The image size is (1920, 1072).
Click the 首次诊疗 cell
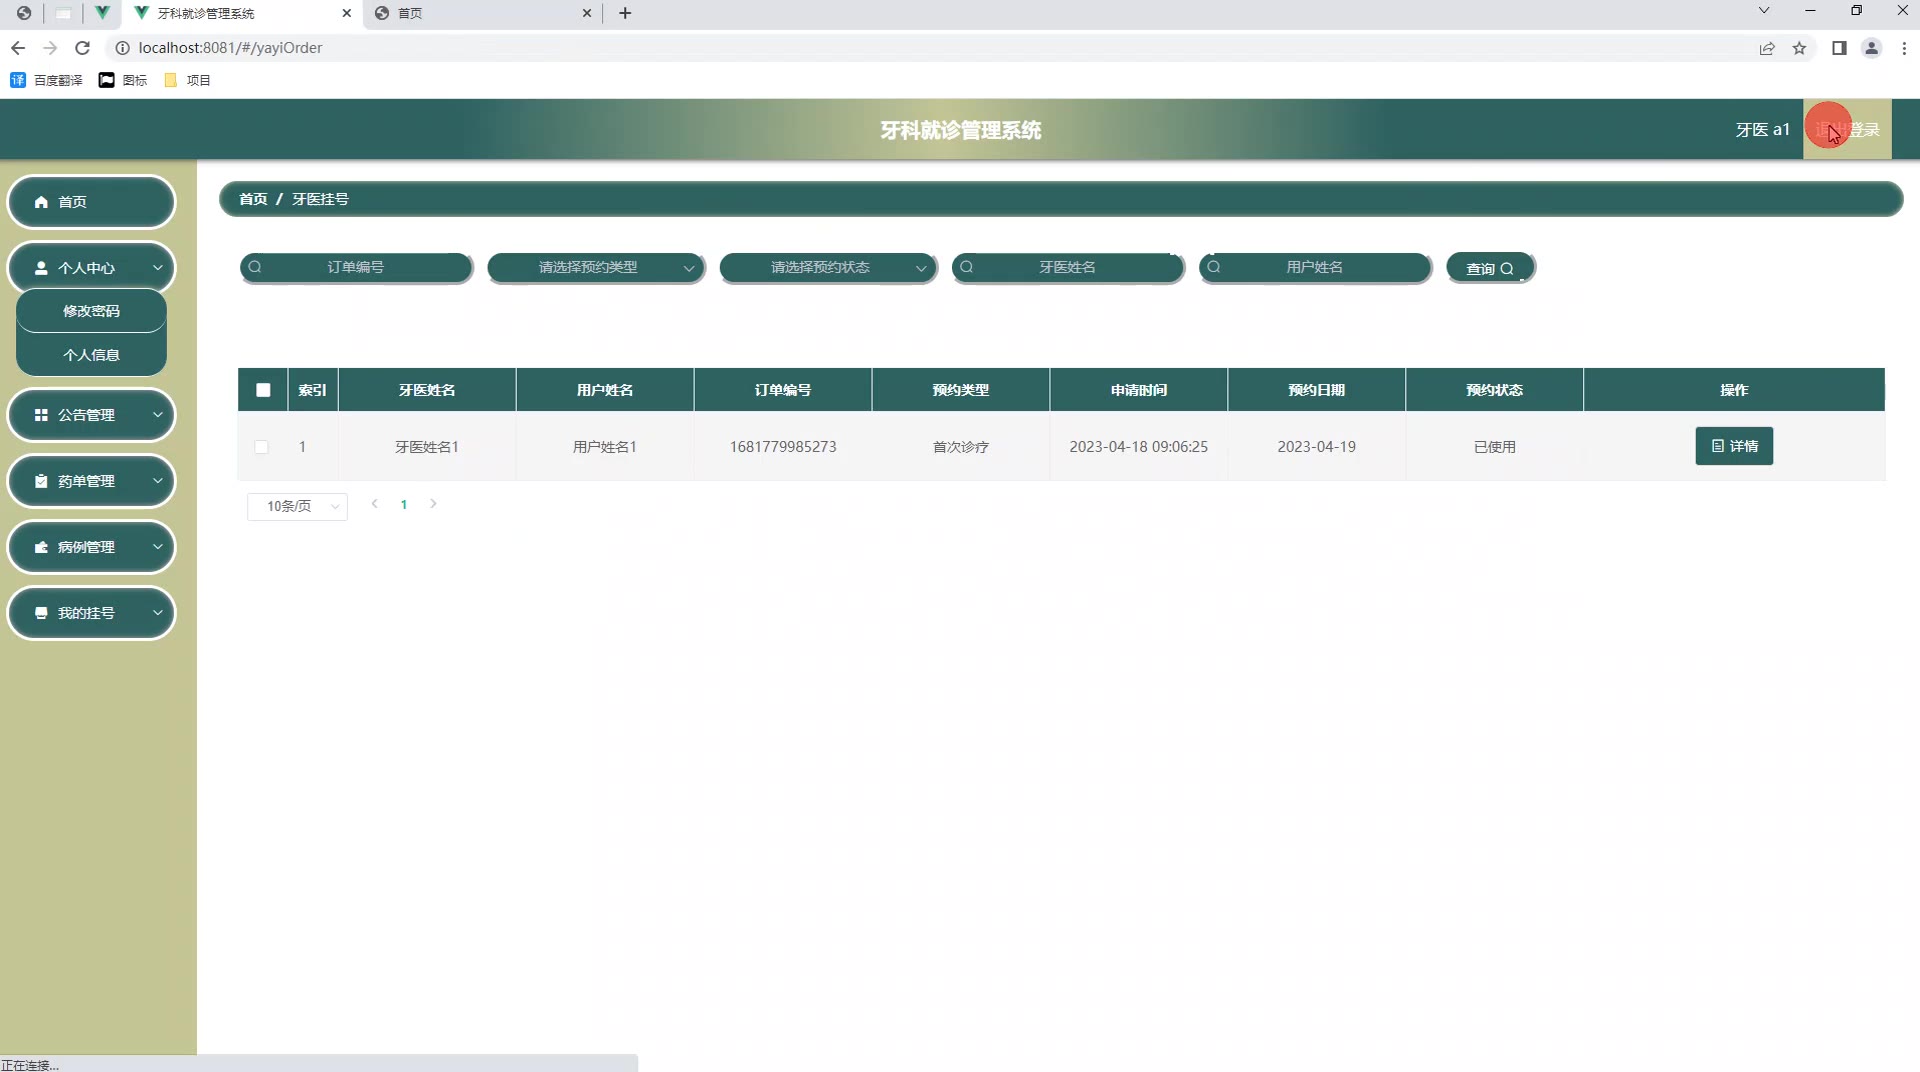(961, 447)
